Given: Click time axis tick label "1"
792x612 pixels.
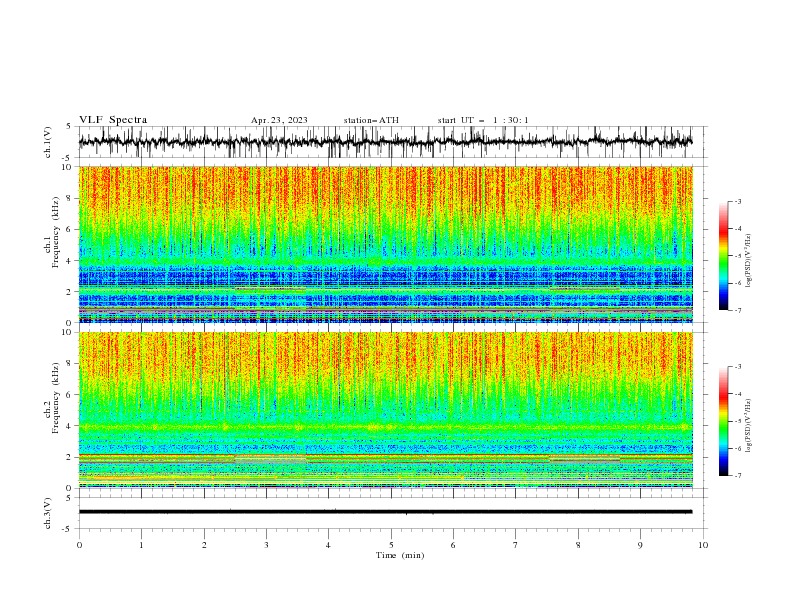Looking at the screenshot, I should [141, 545].
